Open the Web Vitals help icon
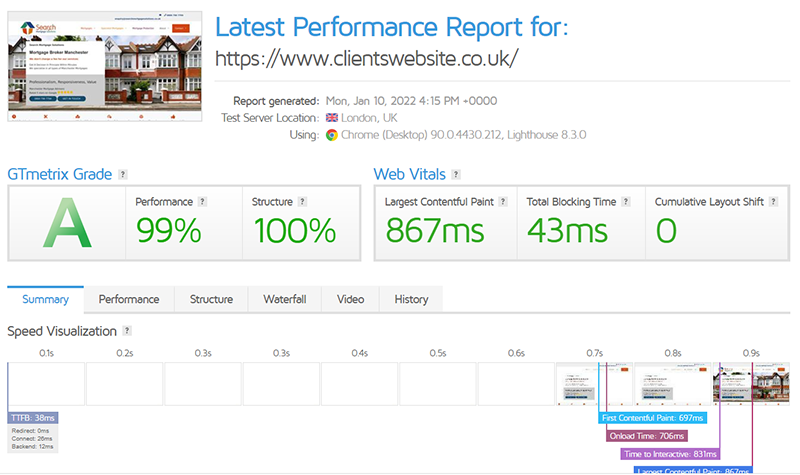This screenshot has height=475, width=800. [456, 175]
